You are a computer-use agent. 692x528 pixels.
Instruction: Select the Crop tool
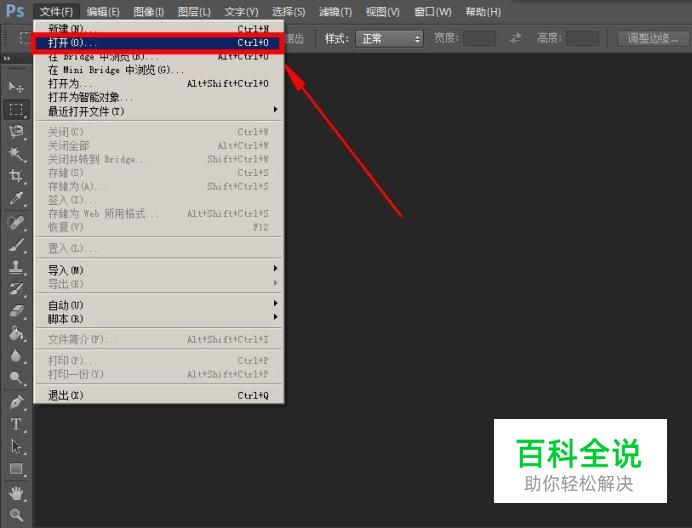point(16,176)
